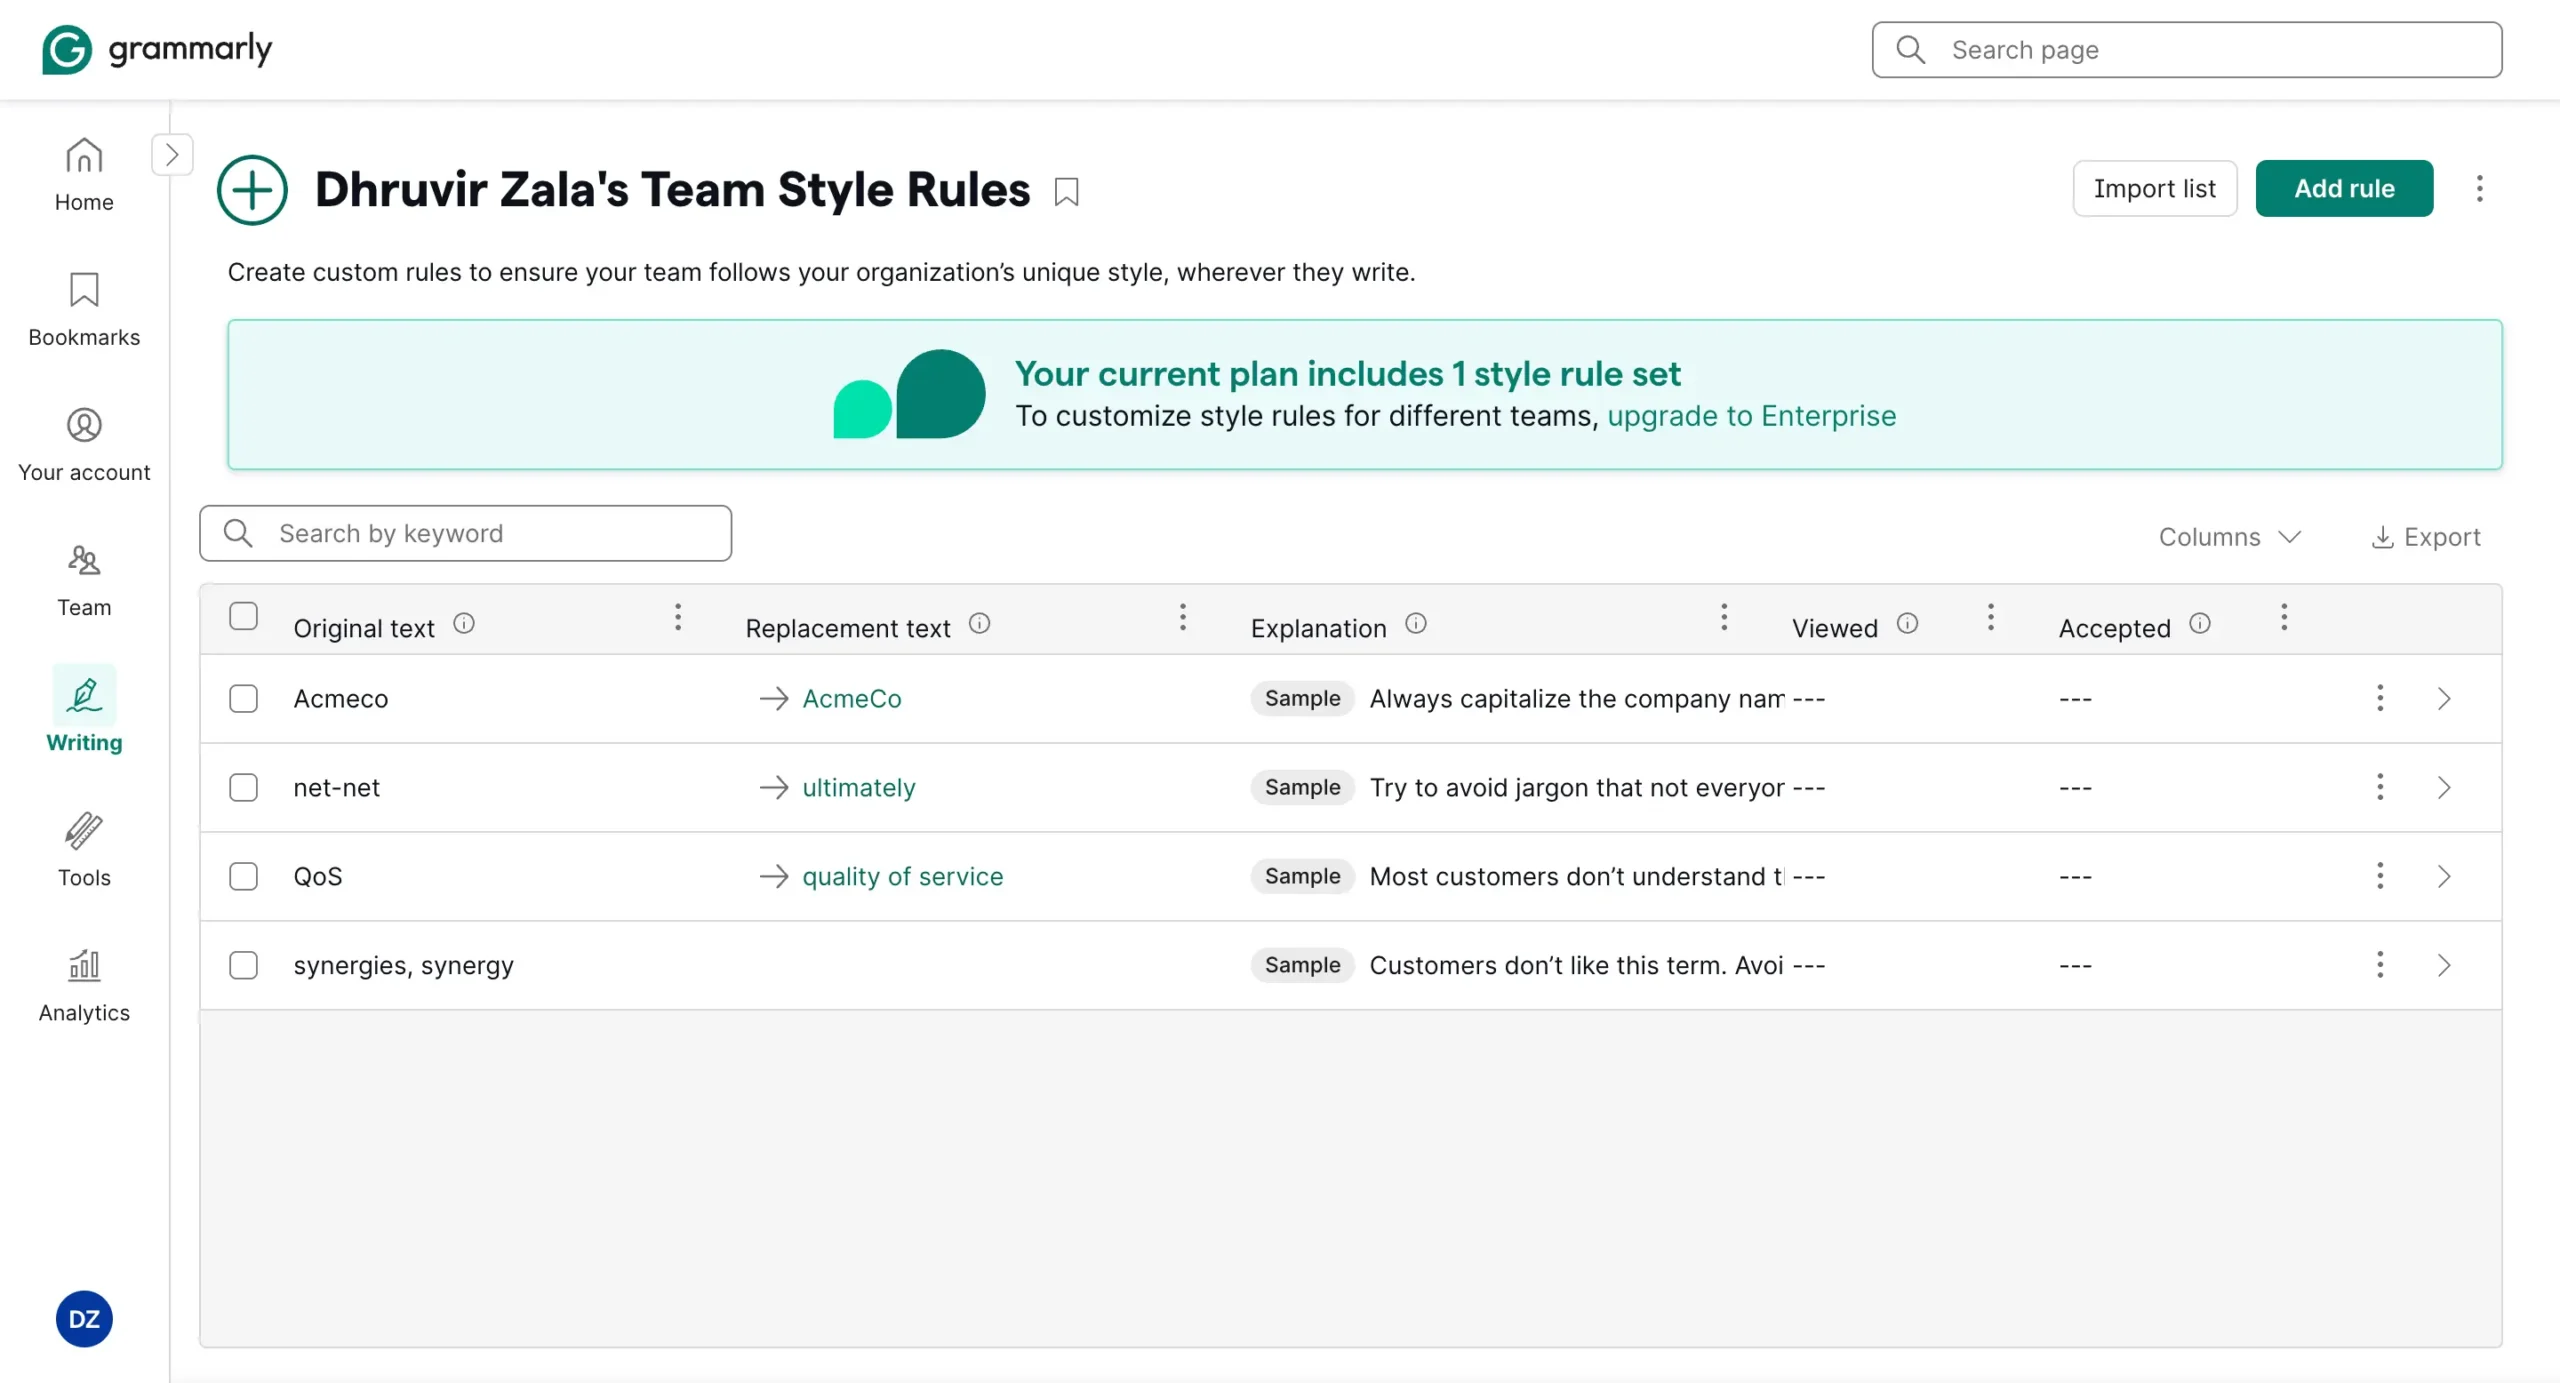Expand the QoS rule details chevron
This screenshot has width=2560, height=1383.
click(2444, 876)
